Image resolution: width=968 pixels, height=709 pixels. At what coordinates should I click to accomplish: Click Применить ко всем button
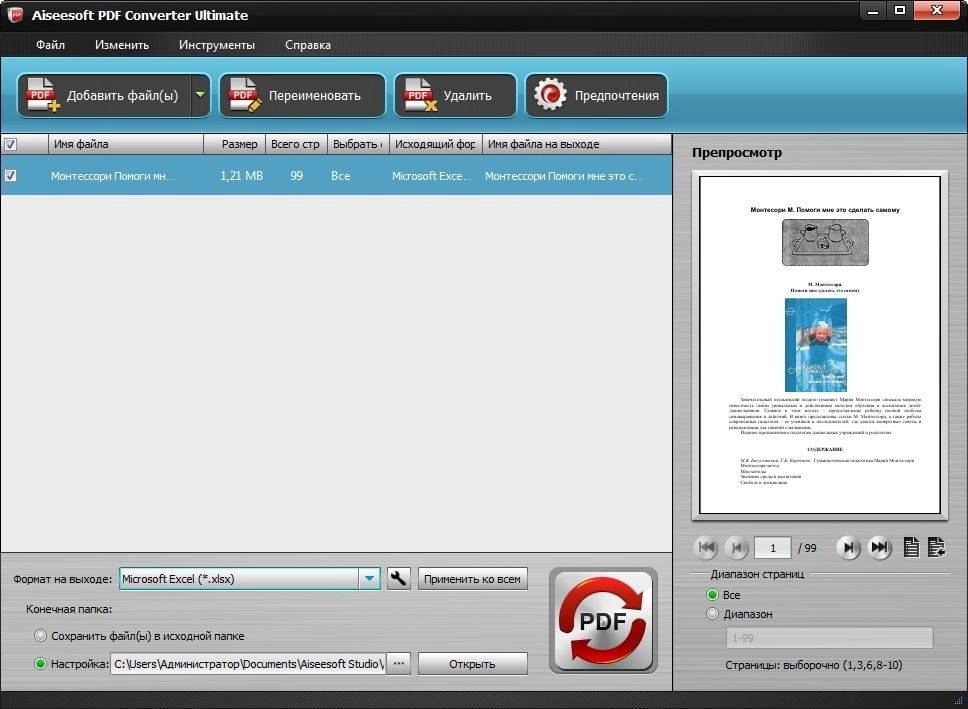click(x=472, y=579)
